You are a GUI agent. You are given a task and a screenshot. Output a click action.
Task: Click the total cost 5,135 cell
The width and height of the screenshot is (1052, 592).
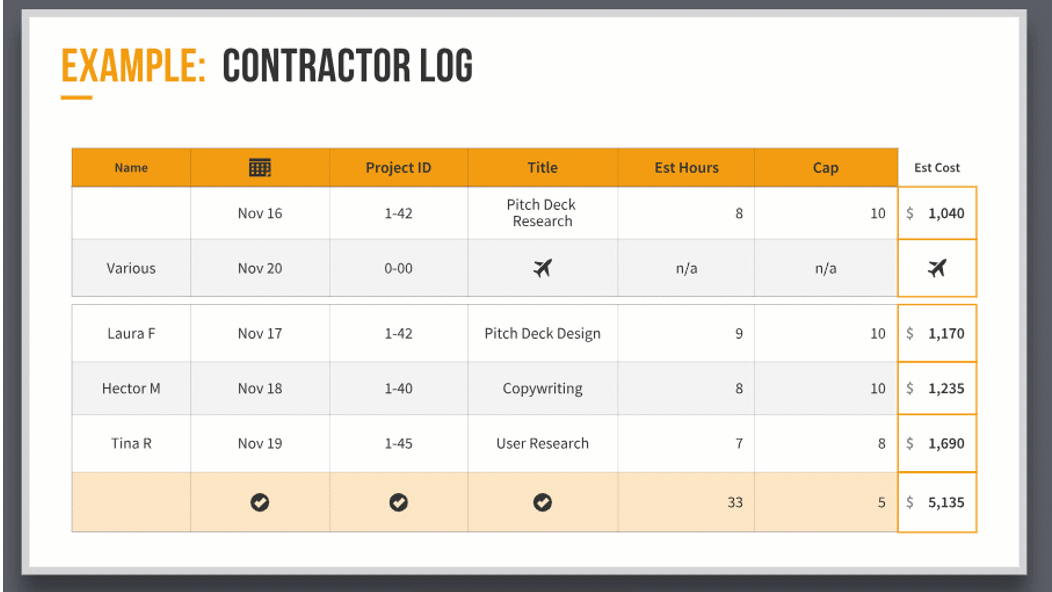pyautogui.click(x=937, y=502)
